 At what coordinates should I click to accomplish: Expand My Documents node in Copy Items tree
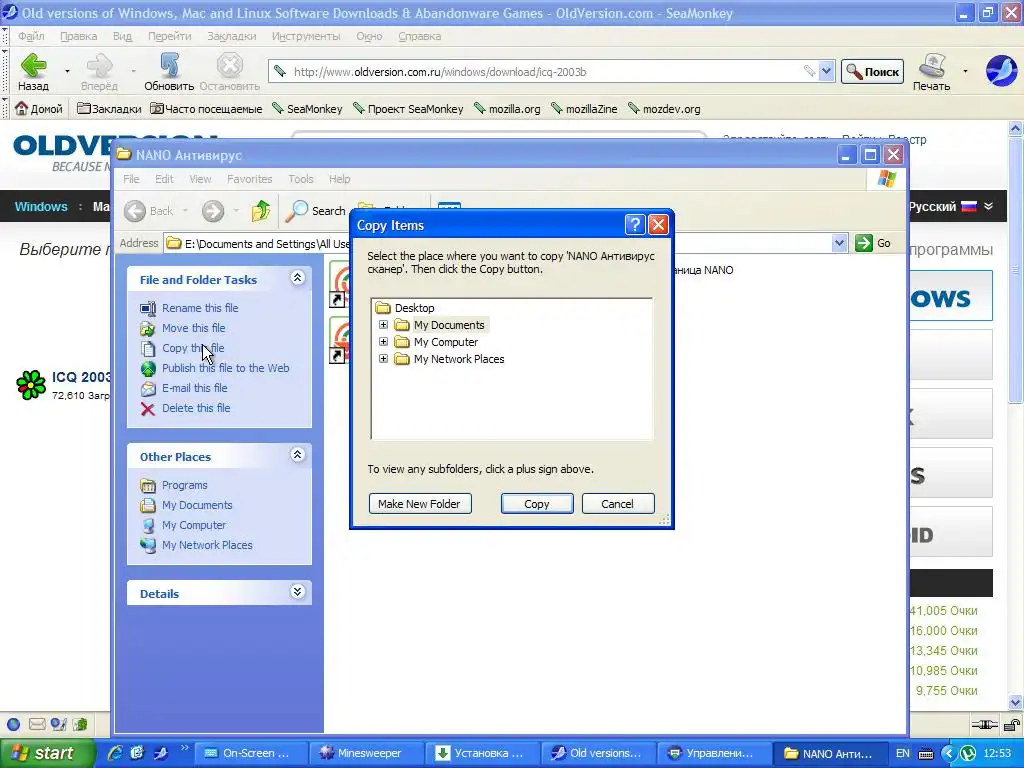383,325
